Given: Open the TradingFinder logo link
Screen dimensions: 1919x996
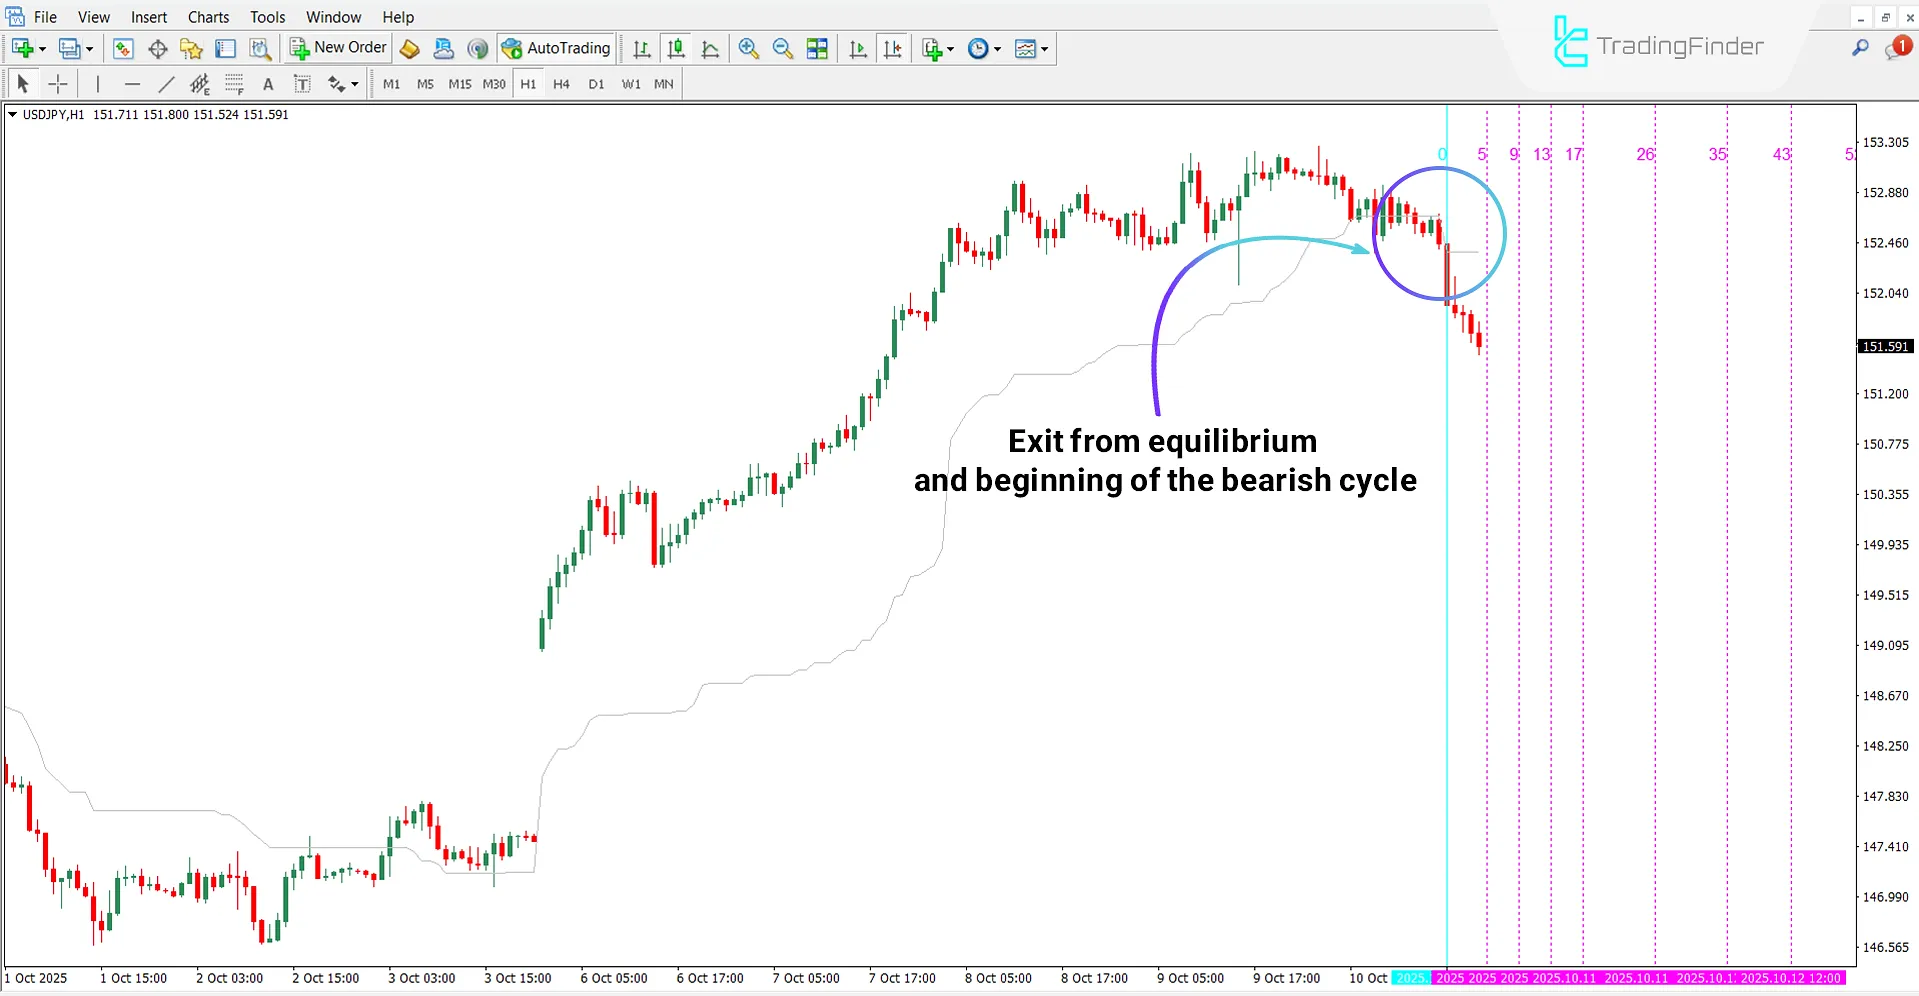Looking at the screenshot, I should (x=1658, y=44).
